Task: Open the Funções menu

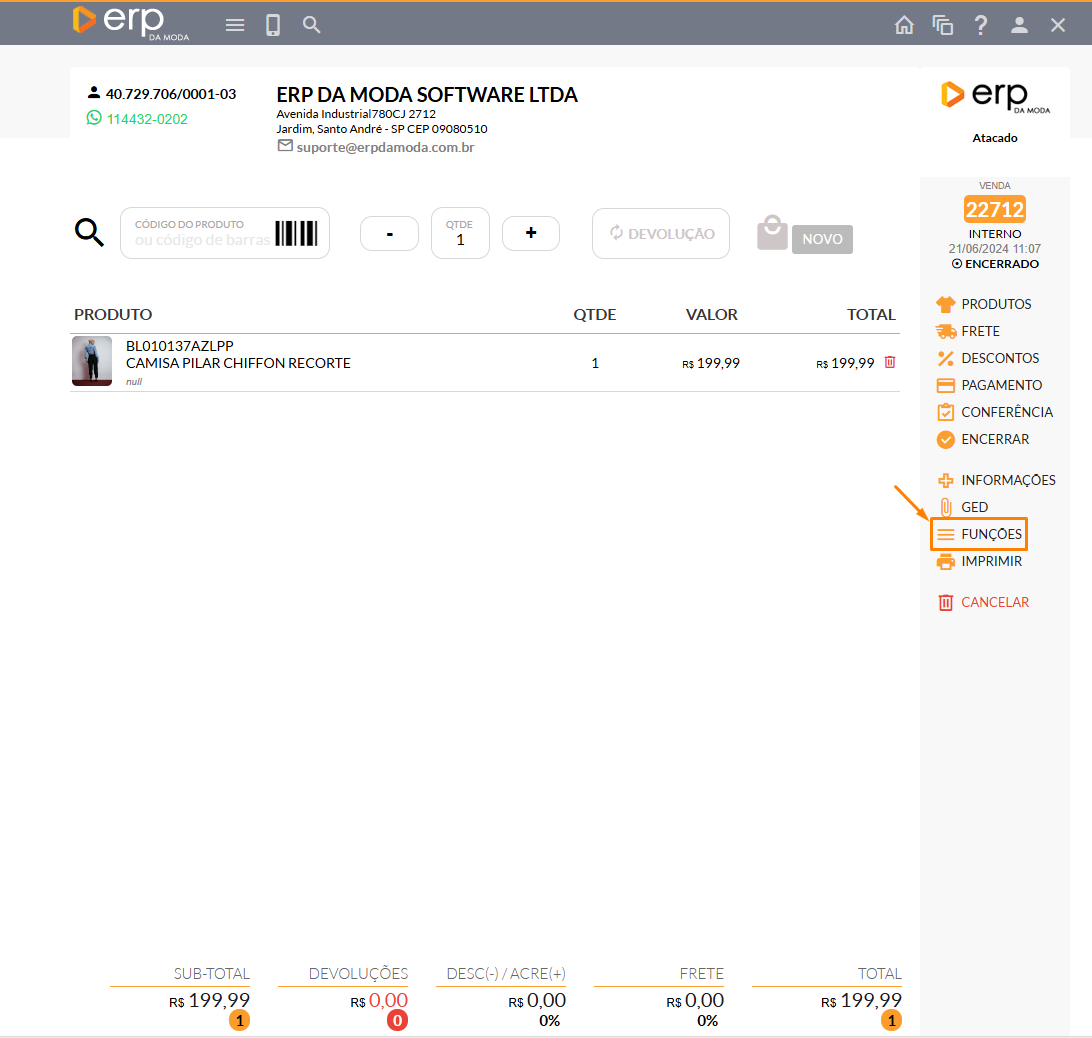Action: tap(979, 534)
